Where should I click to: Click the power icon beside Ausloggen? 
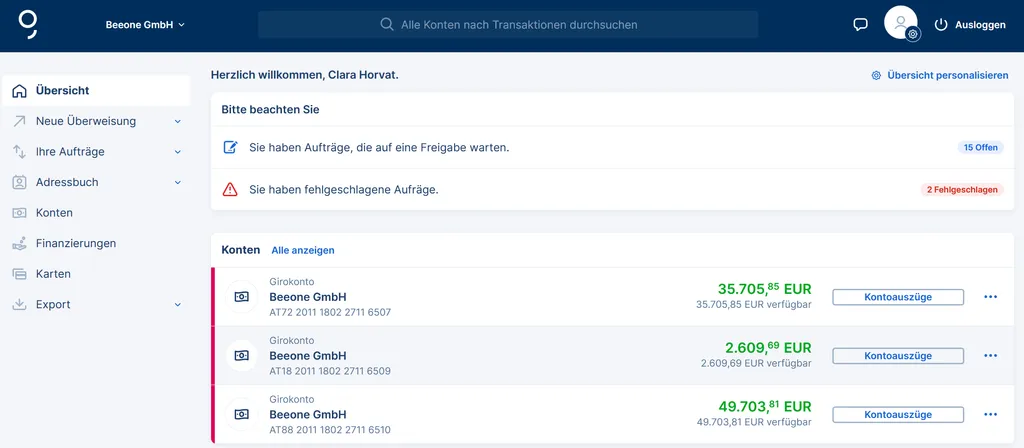pyautogui.click(x=941, y=25)
